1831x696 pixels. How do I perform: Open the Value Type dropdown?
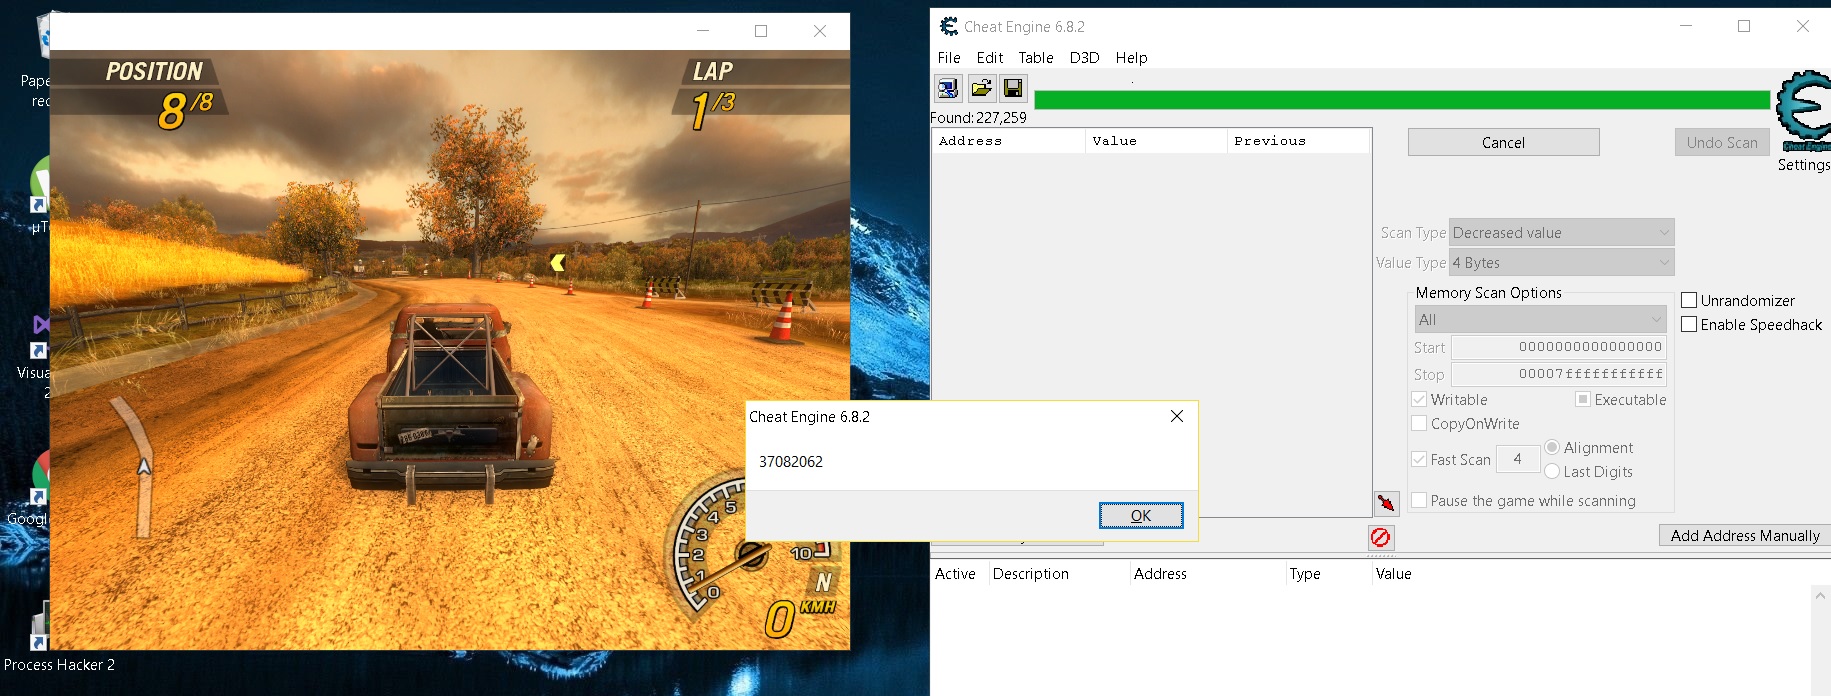(1561, 262)
